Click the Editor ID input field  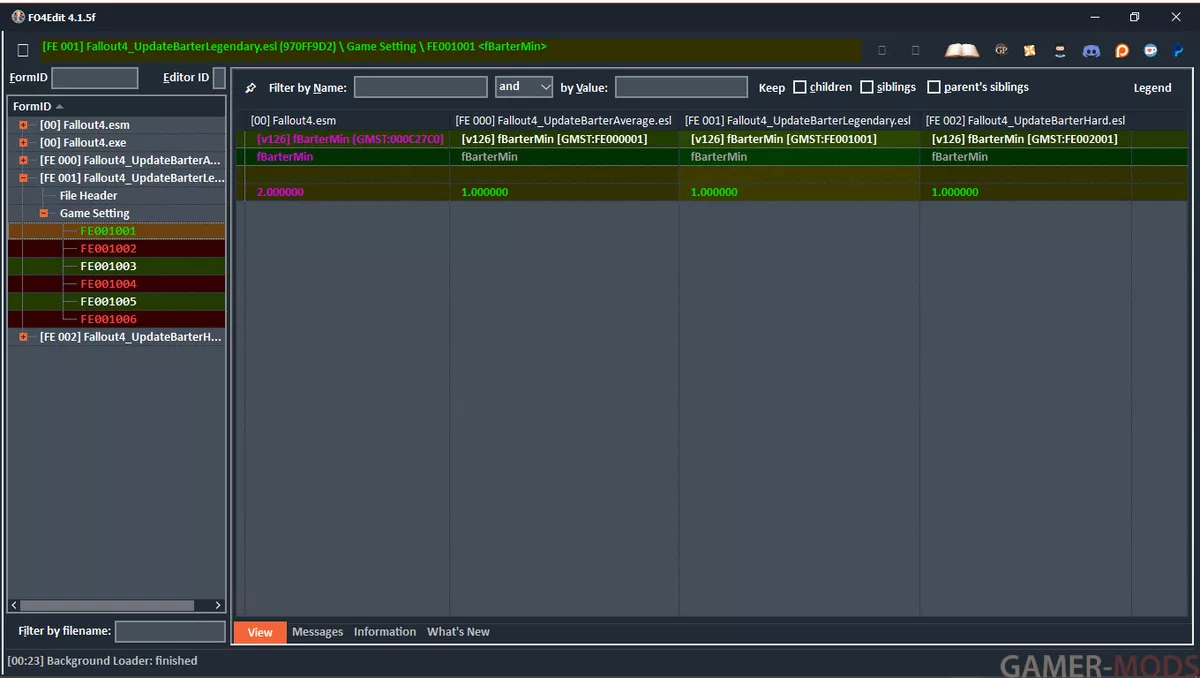(x=219, y=78)
